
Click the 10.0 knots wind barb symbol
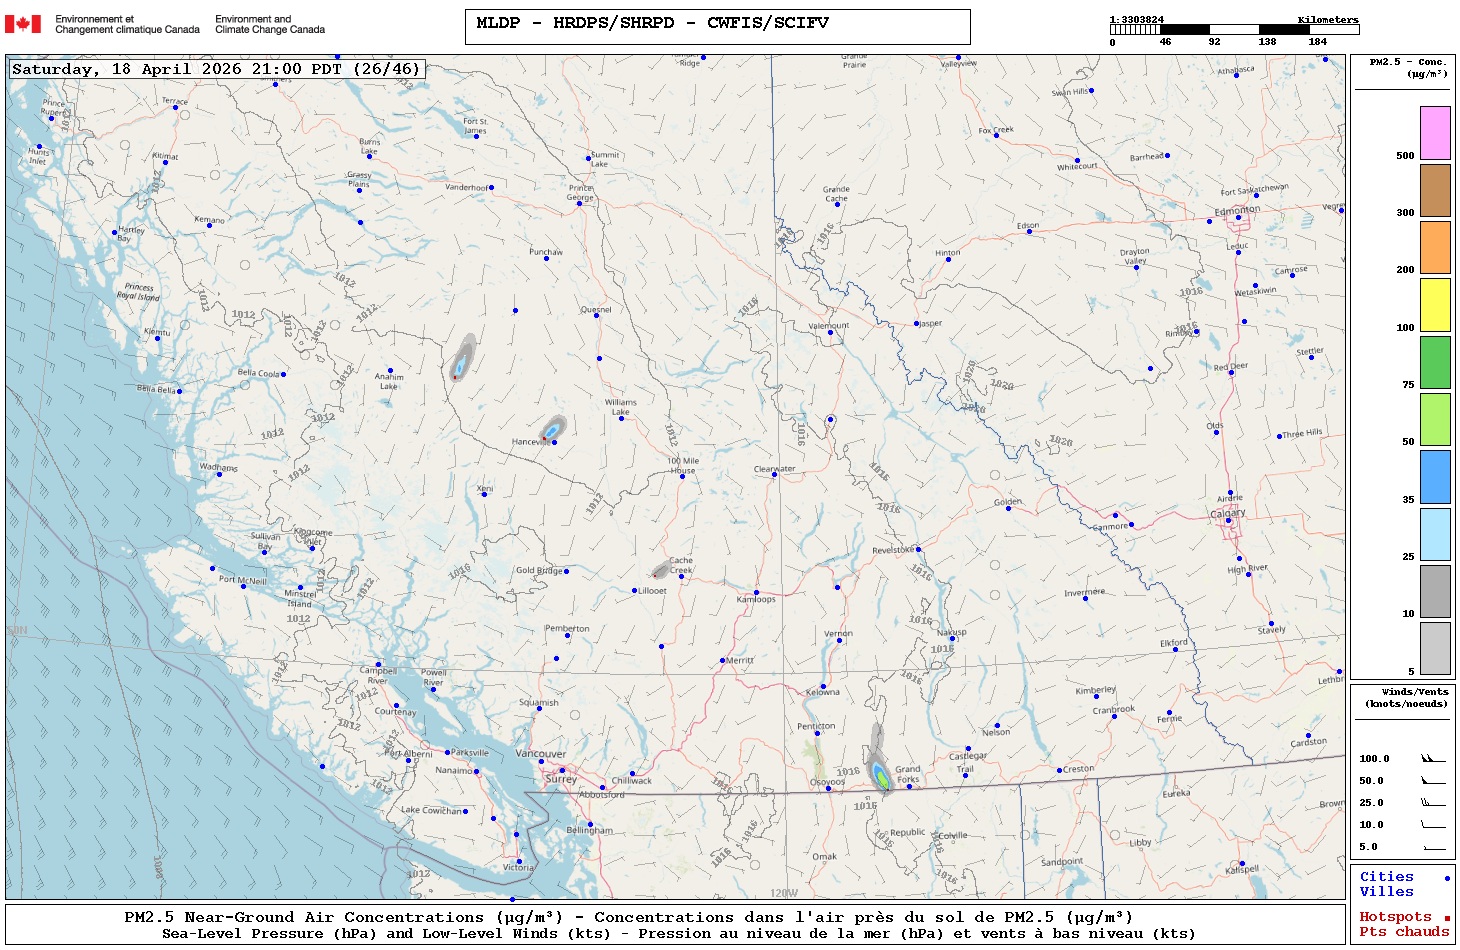point(1433,825)
